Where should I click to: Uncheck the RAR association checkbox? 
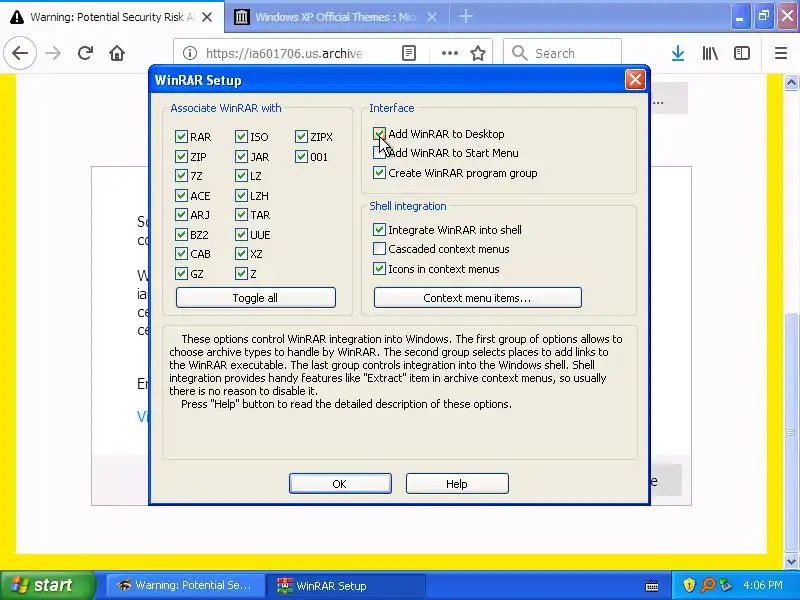point(181,136)
